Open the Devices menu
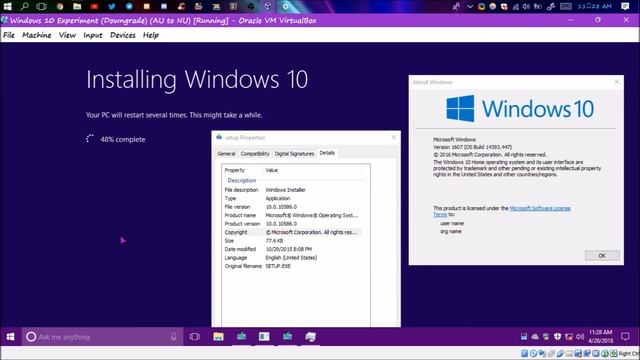The height and width of the screenshot is (360, 640). [122, 35]
